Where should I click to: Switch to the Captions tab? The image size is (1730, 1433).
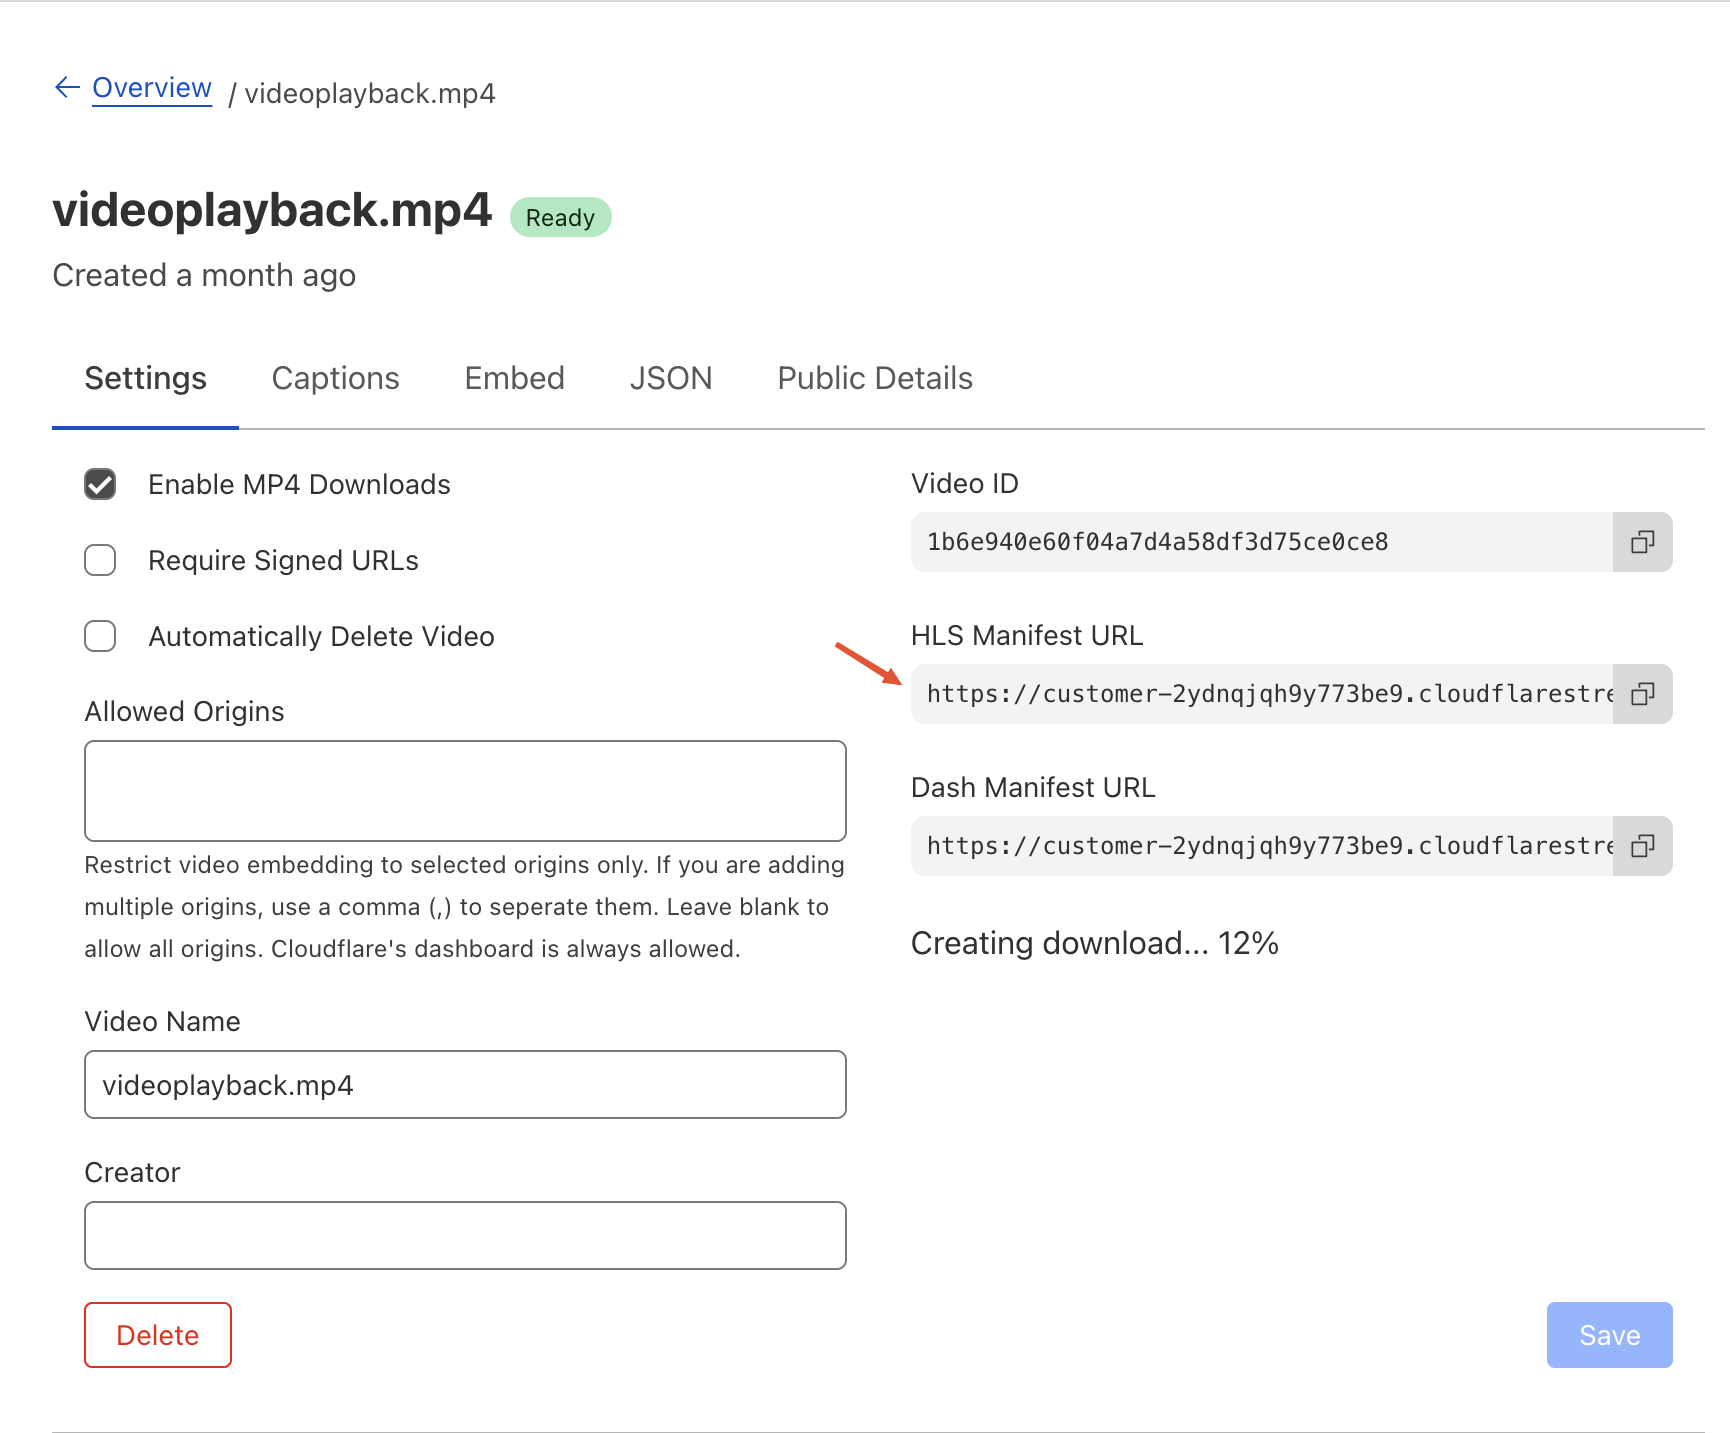click(335, 379)
